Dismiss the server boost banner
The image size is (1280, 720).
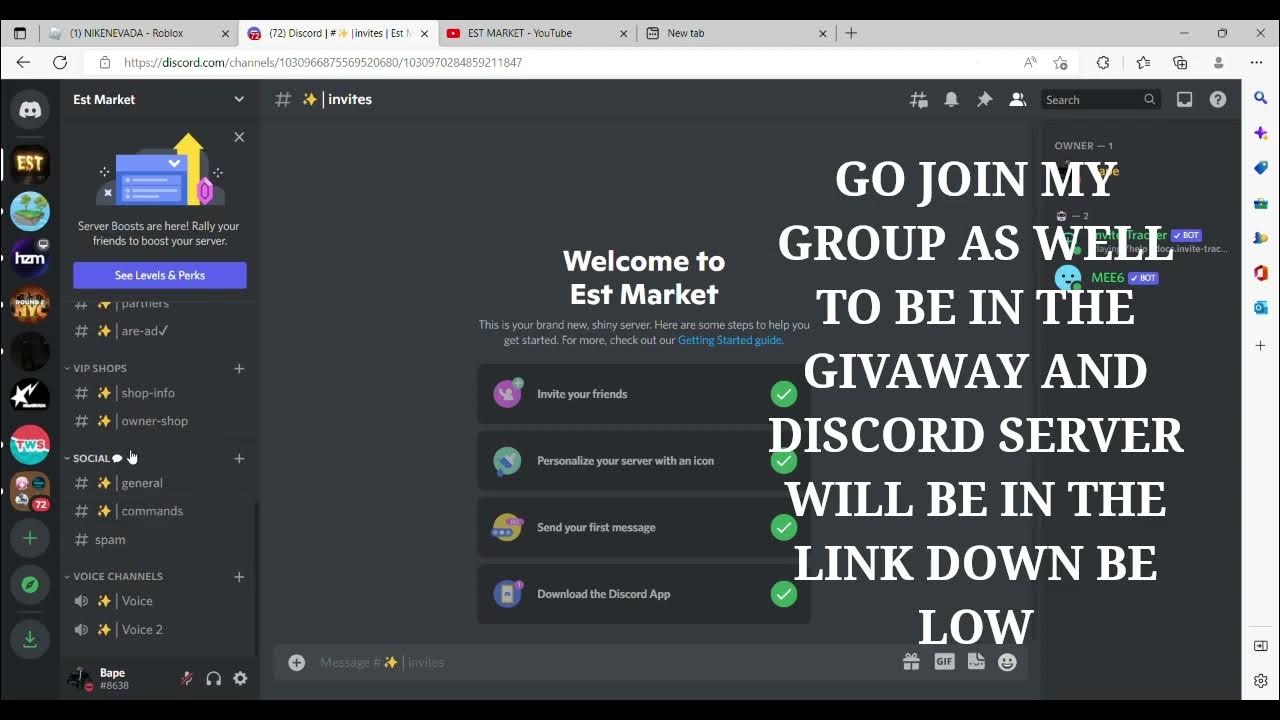coord(239,137)
